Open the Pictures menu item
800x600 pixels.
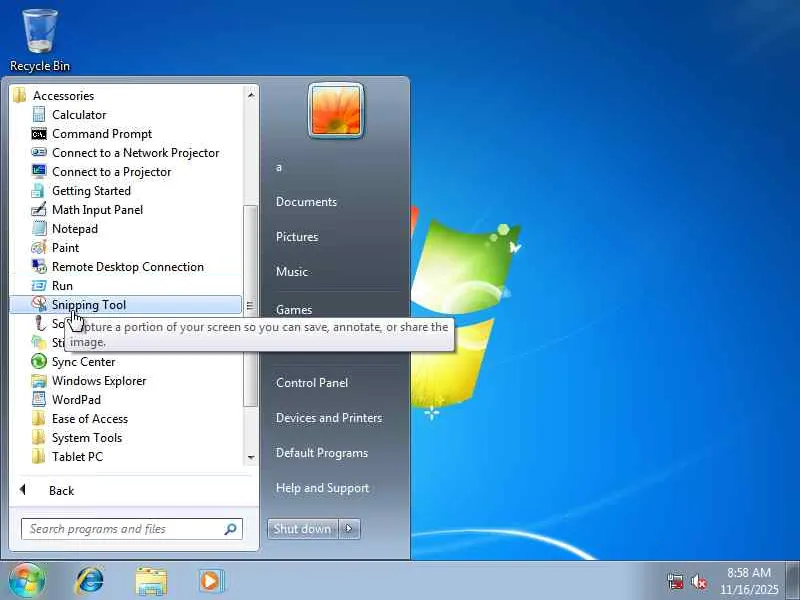click(x=297, y=237)
